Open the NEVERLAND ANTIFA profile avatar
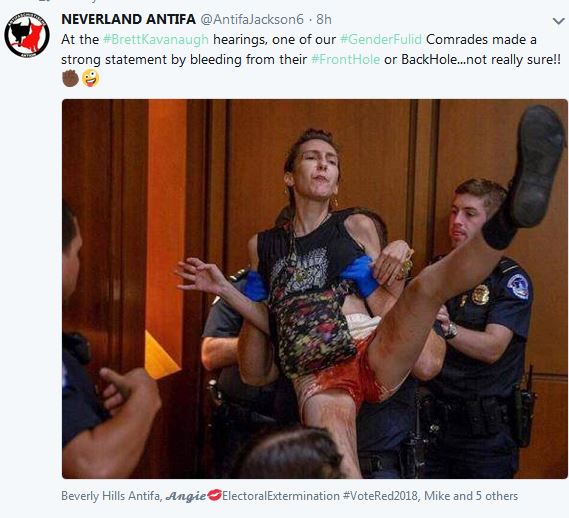This screenshot has width=569, height=518. (27, 35)
